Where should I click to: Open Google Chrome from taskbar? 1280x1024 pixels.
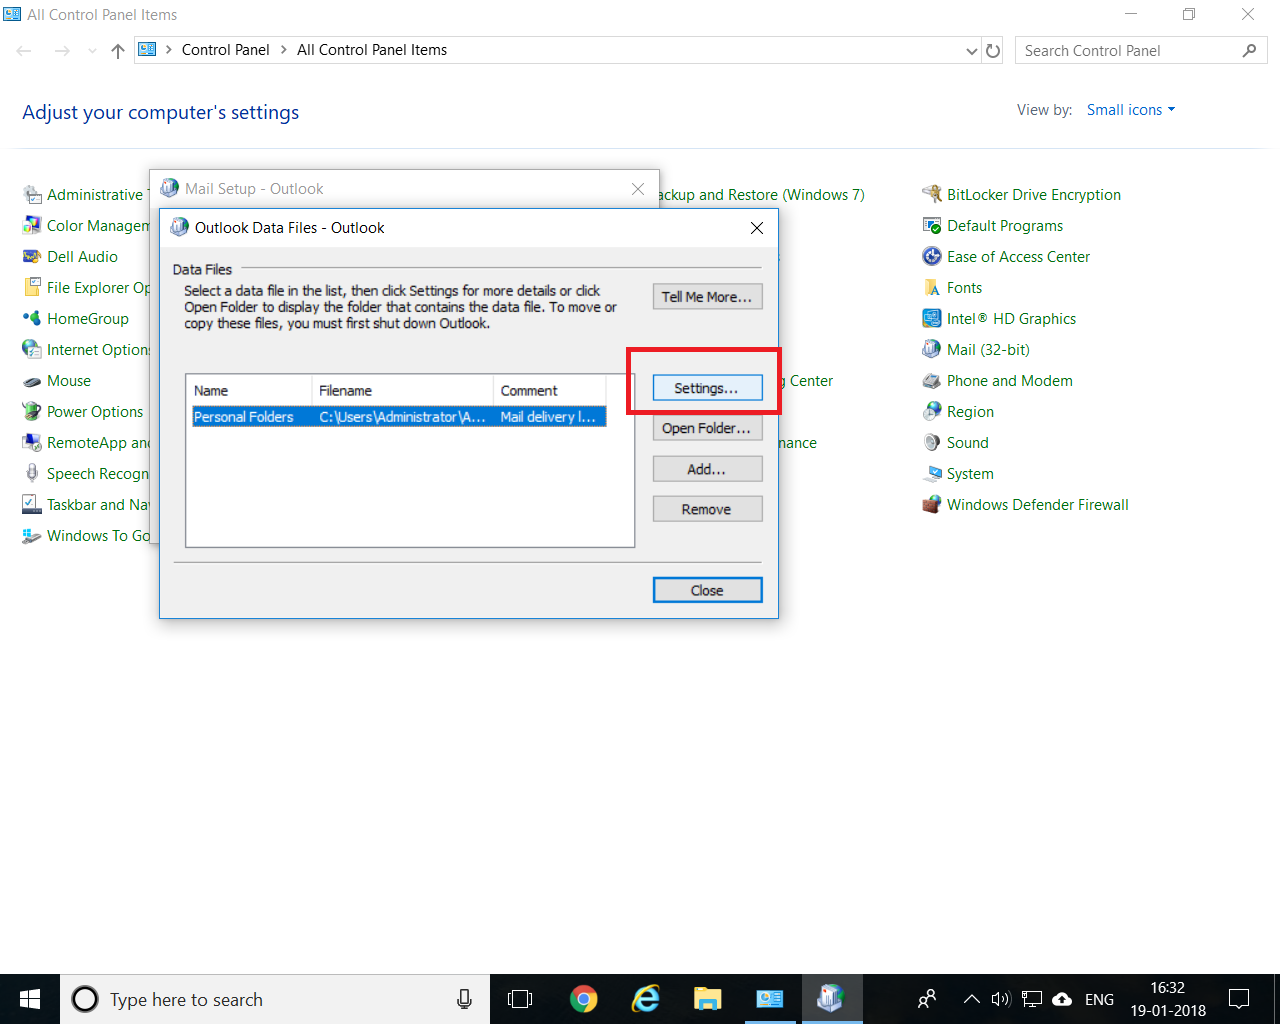(x=584, y=999)
